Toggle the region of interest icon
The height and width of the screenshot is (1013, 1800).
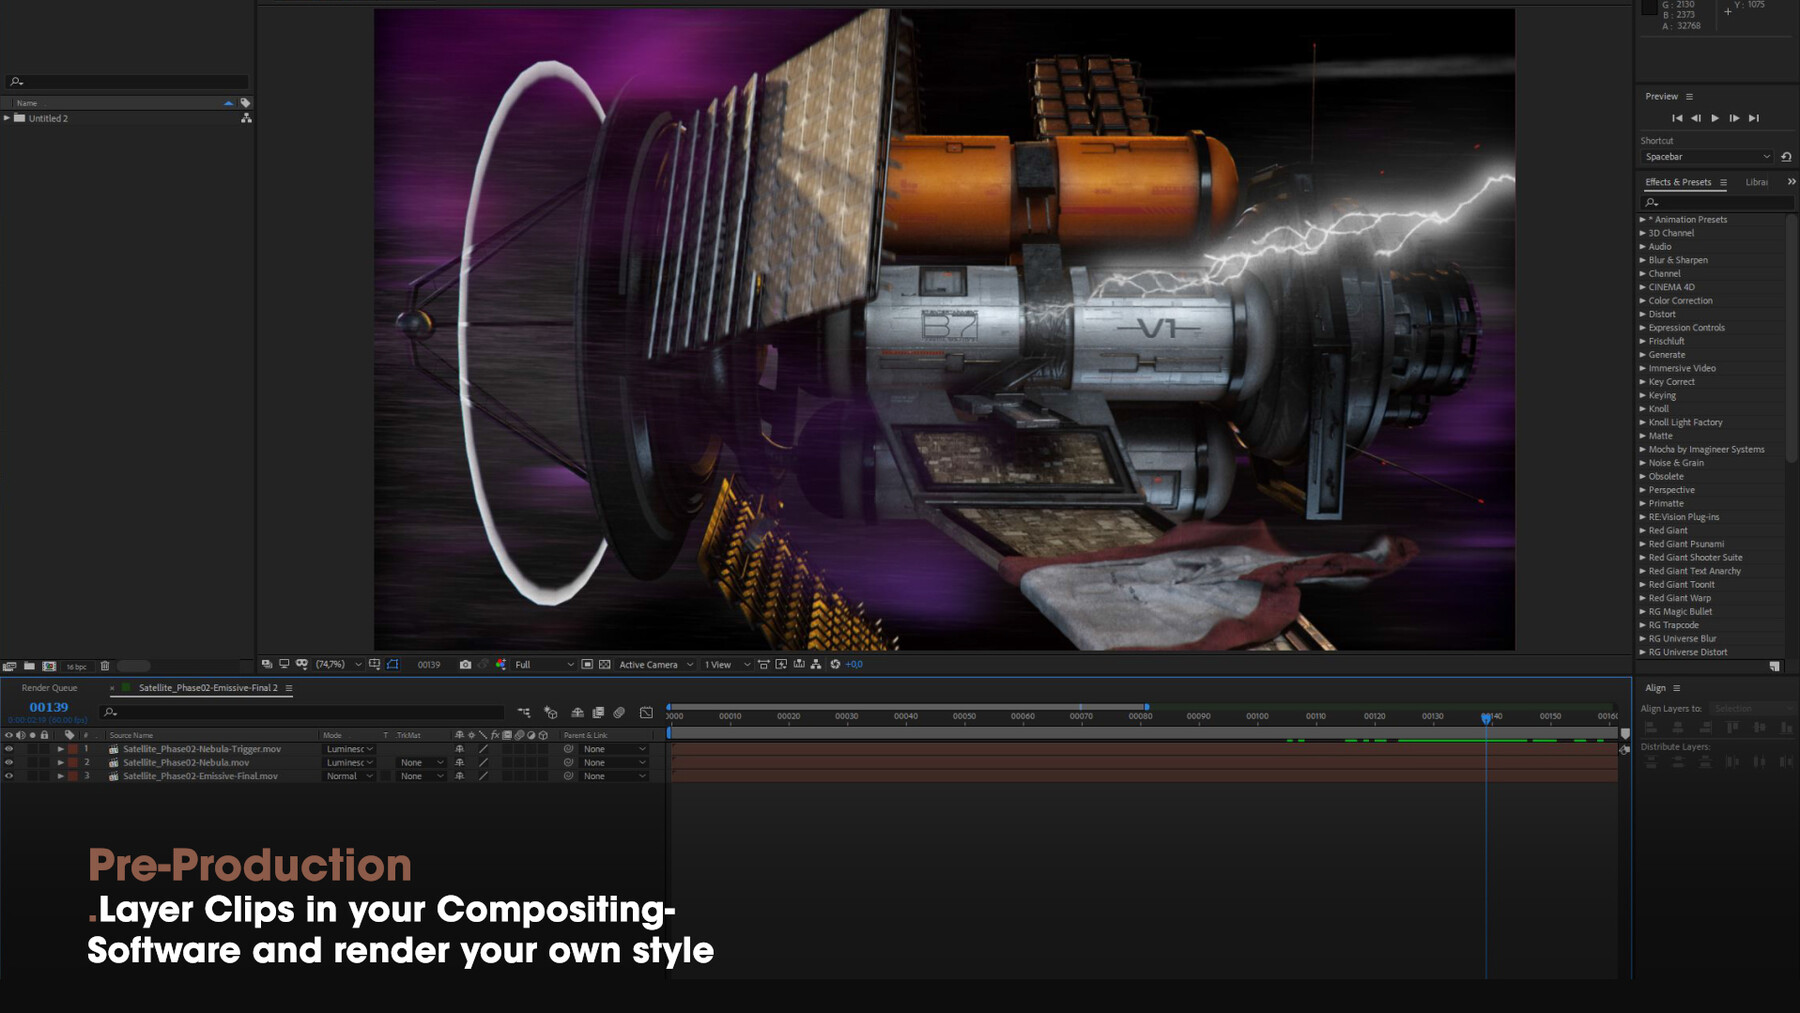tap(587, 664)
